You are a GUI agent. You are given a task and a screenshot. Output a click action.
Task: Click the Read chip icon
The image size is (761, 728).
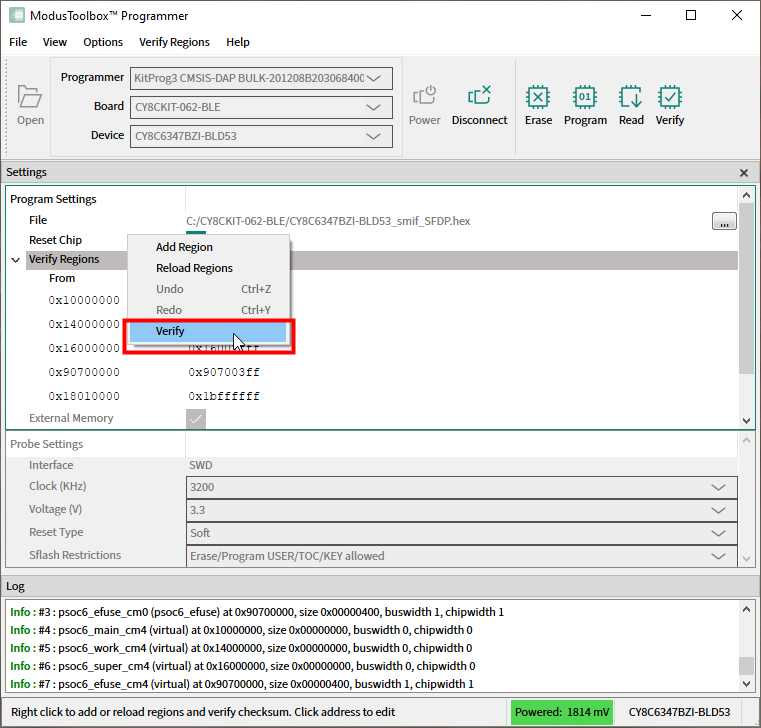pos(631,97)
